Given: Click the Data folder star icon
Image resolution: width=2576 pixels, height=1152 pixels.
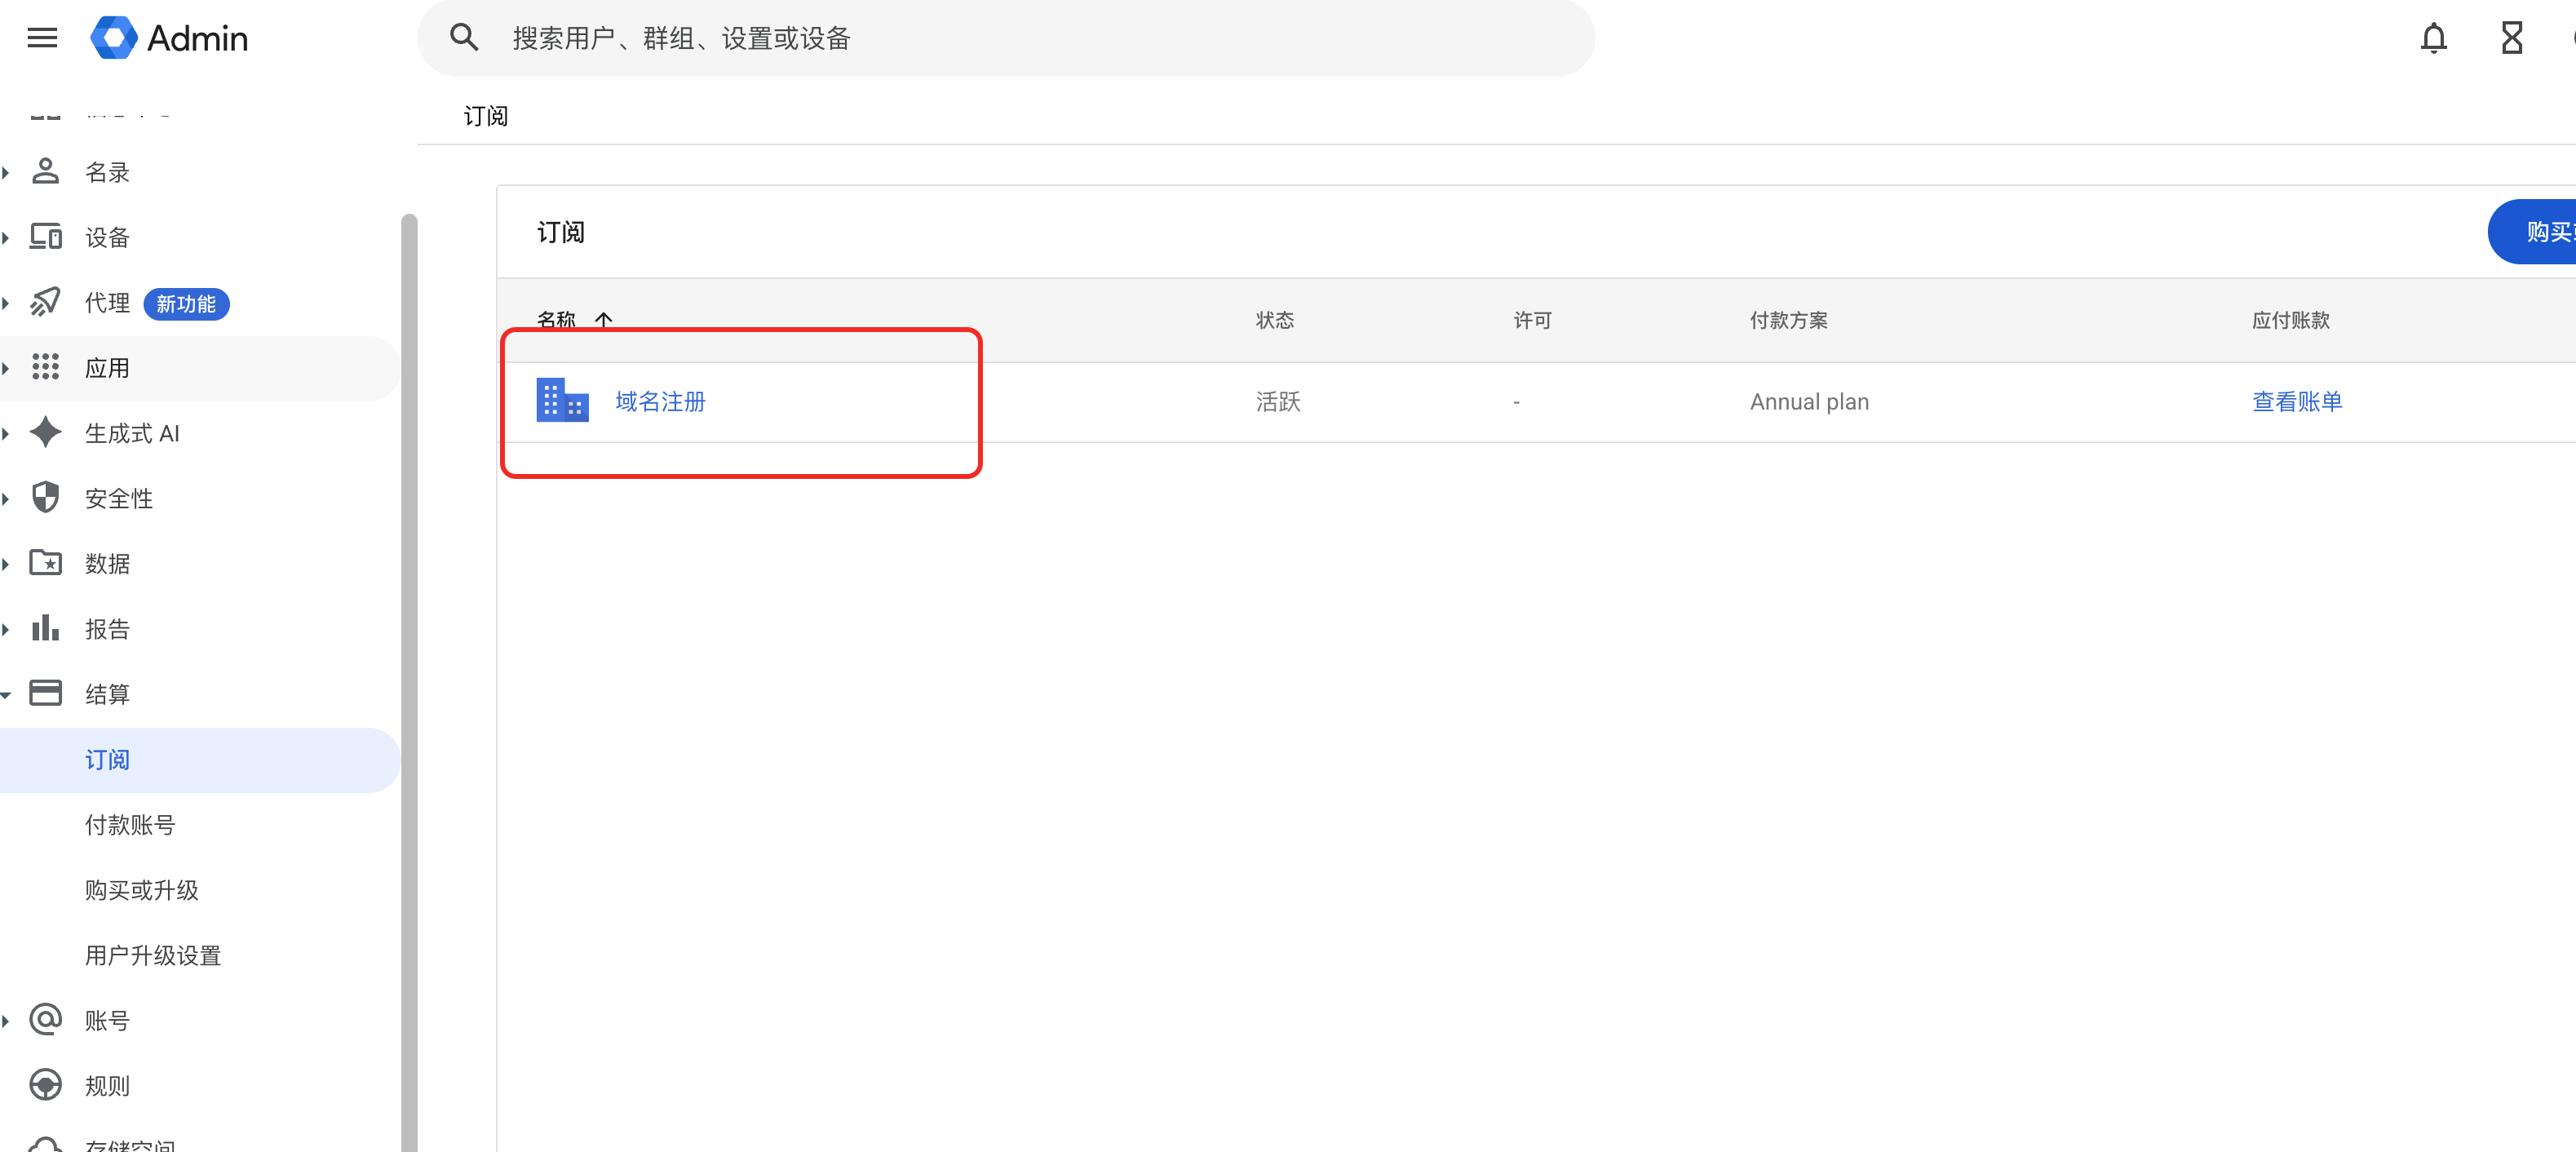Looking at the screenshot, I should click(x=45, y=563).
